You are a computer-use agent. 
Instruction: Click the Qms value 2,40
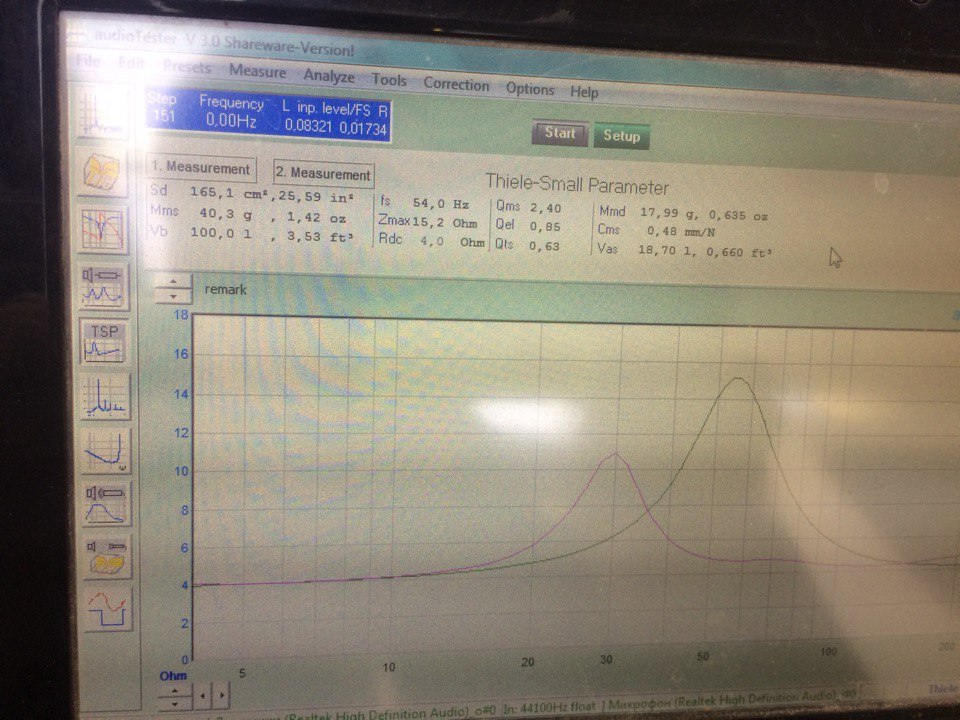pyautogui.click(x=546, y=208)
